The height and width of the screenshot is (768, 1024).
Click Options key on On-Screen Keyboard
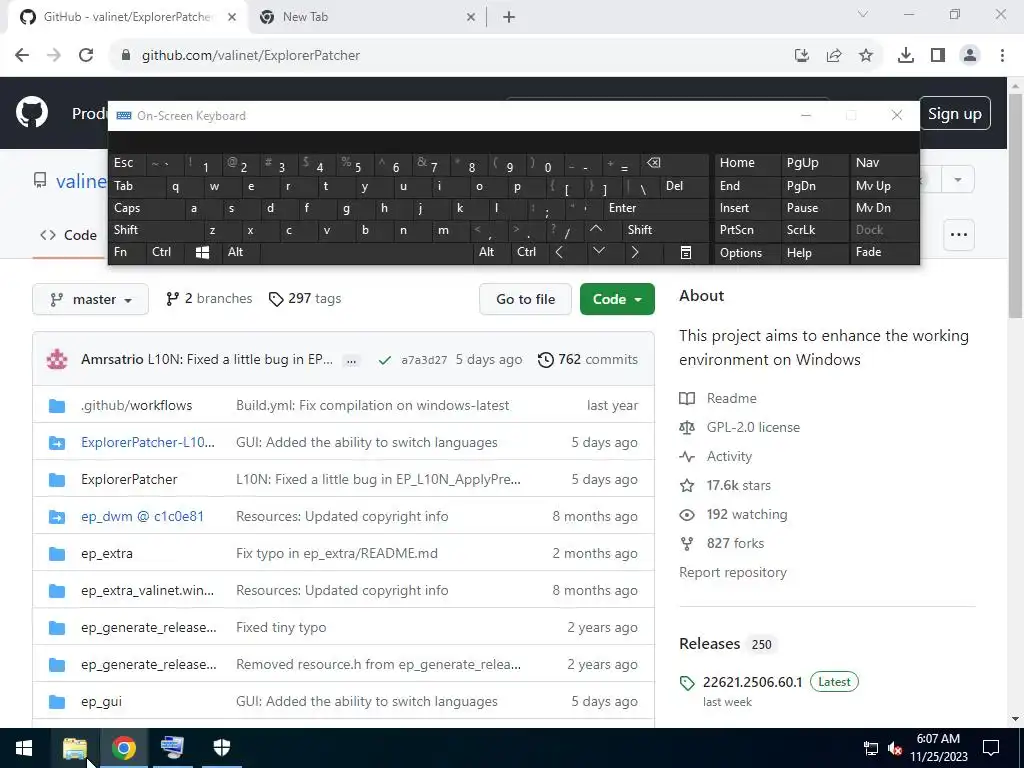747,252
